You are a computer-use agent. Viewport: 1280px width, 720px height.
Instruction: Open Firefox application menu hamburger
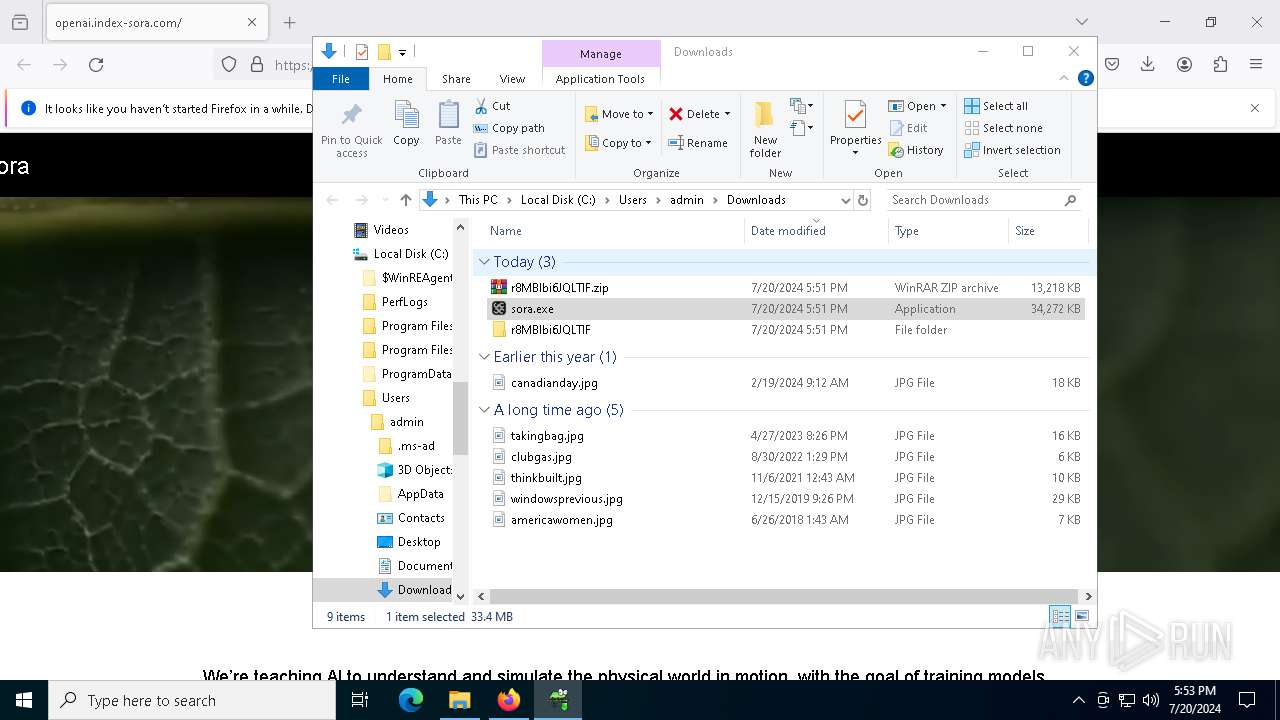pos(1256,64)
